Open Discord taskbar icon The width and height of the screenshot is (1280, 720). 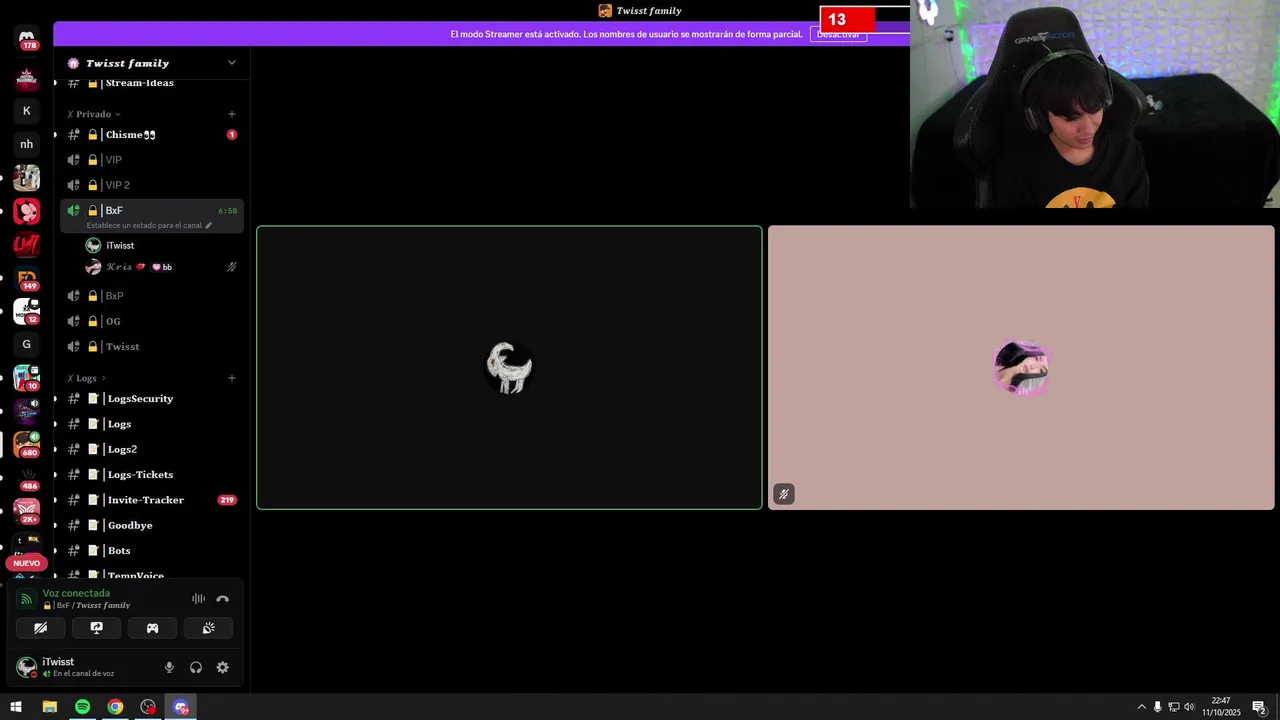click(181, 707)
